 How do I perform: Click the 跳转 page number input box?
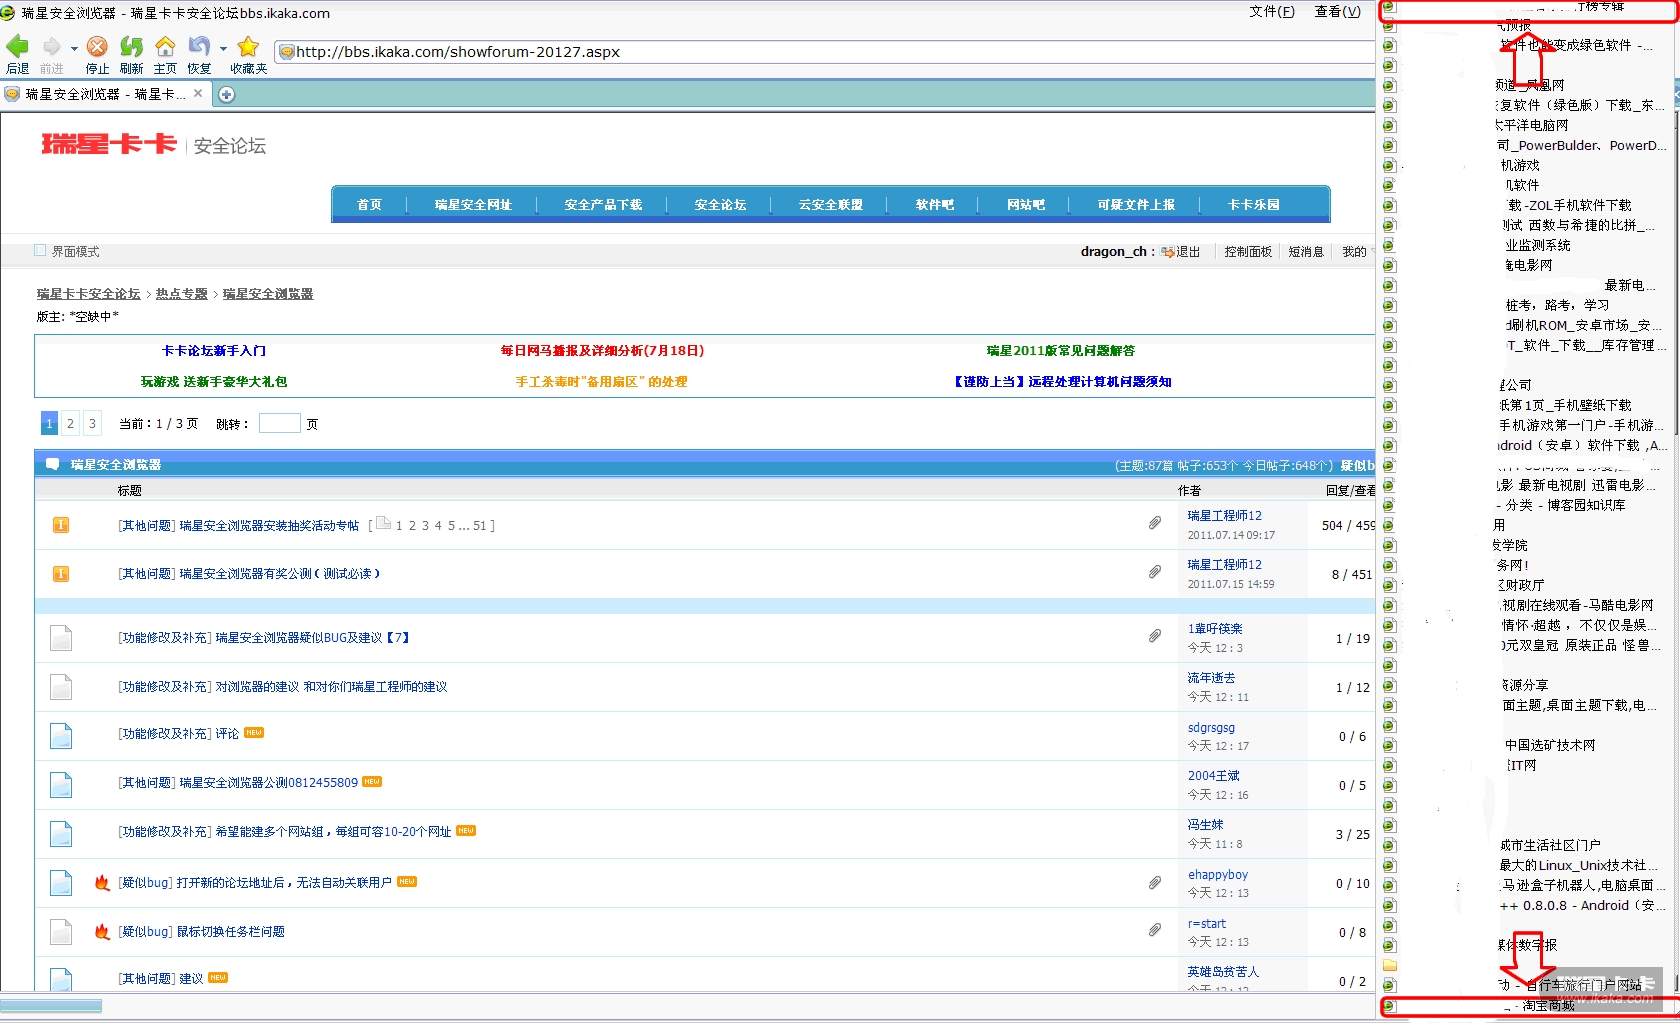coord(279,424)
